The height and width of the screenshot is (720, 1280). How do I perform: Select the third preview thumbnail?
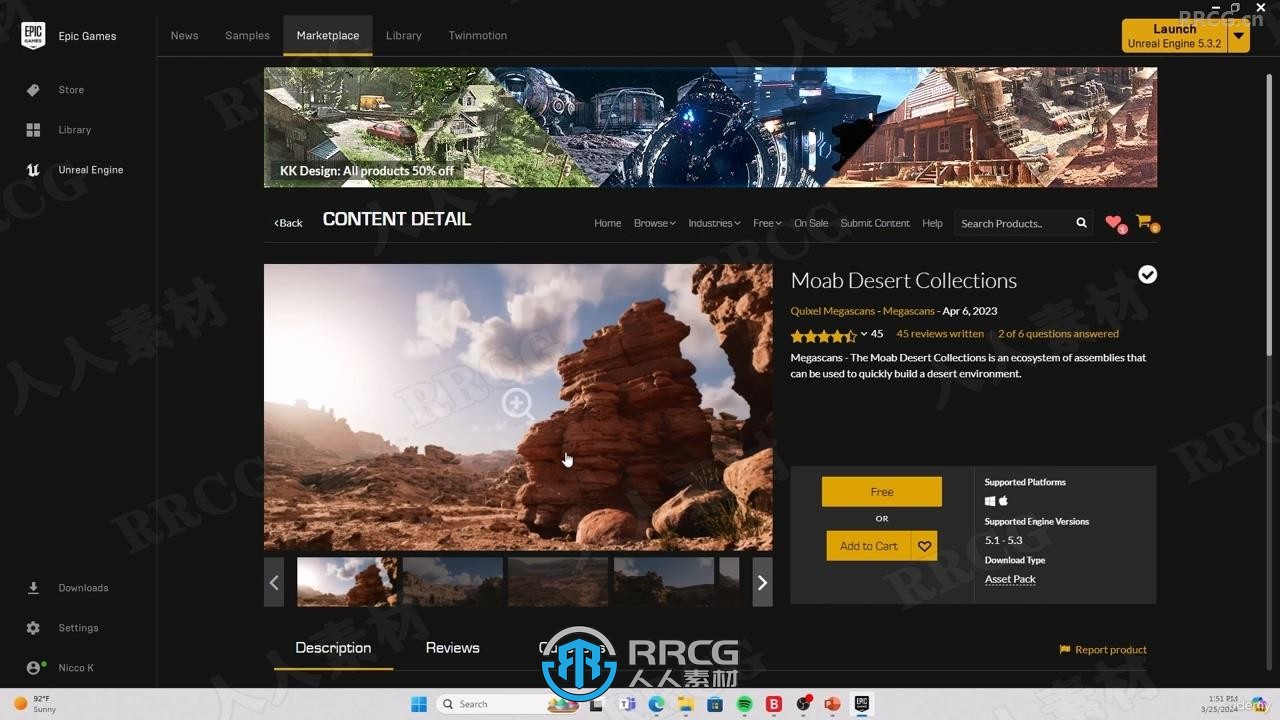tap(558, 582)
